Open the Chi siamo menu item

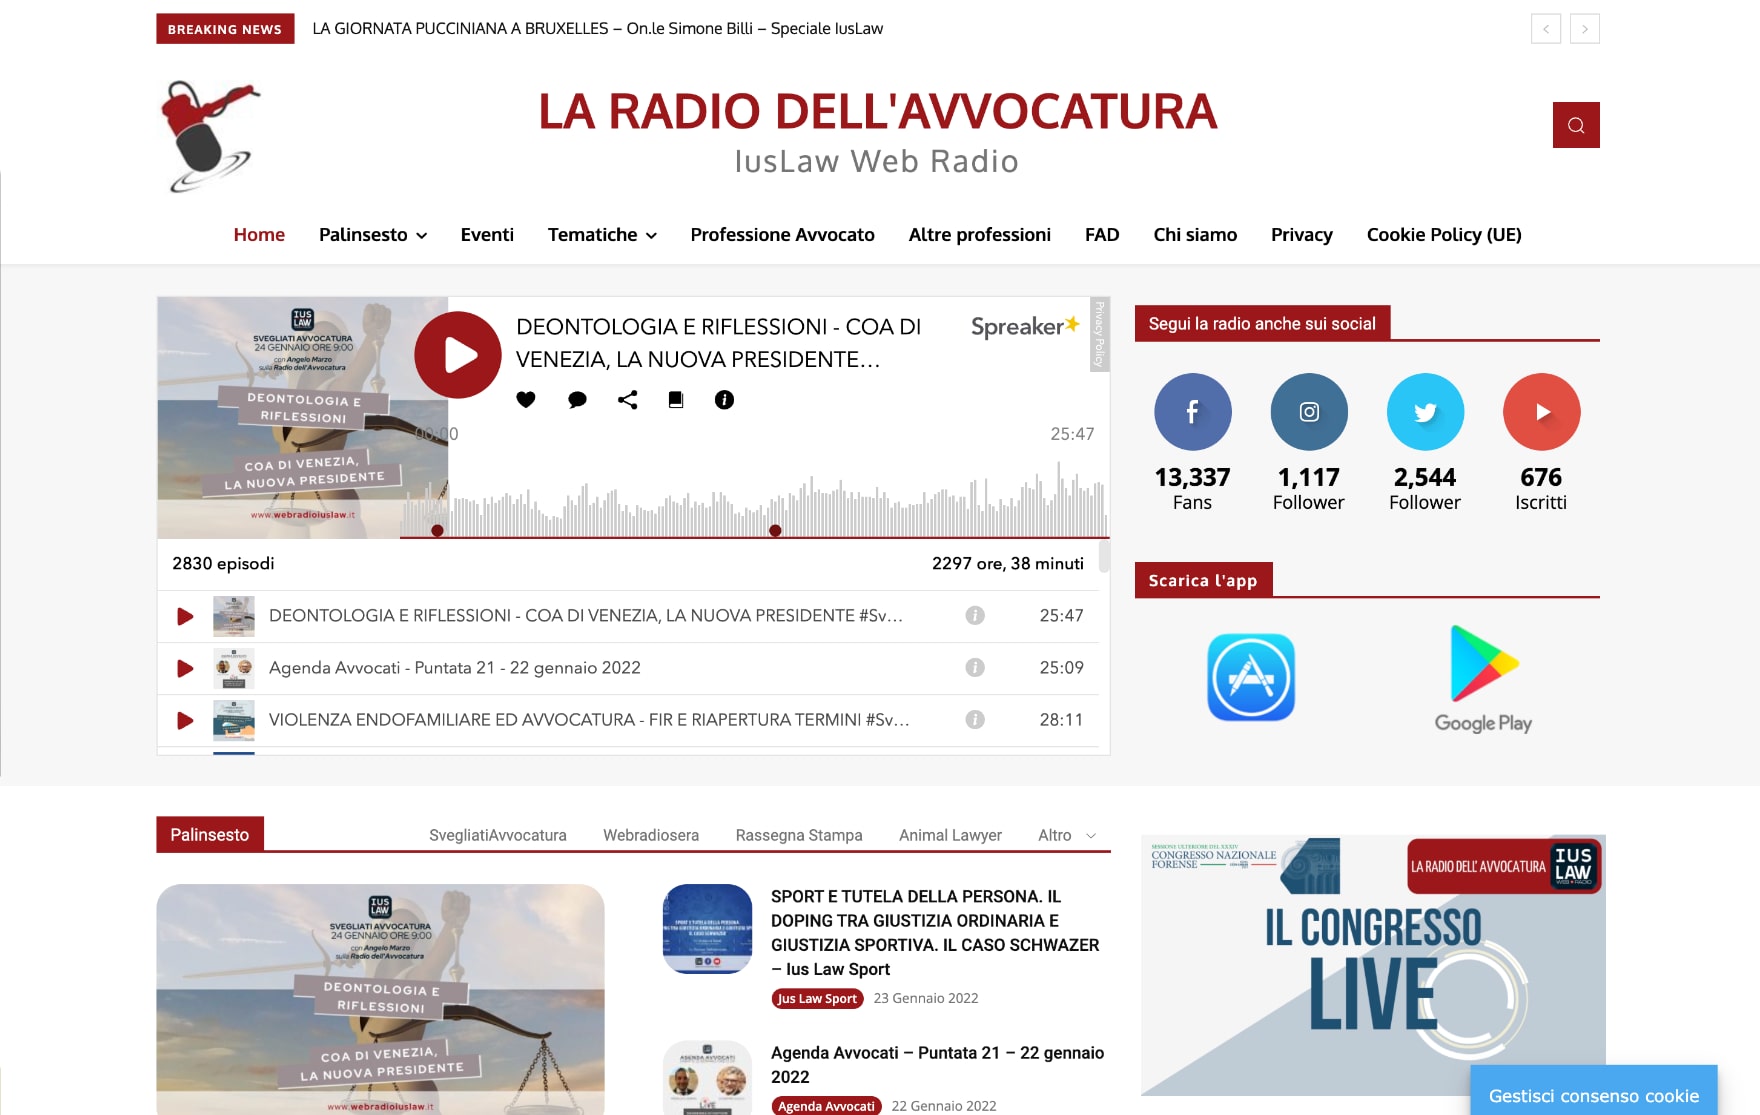pos(1195,235)
